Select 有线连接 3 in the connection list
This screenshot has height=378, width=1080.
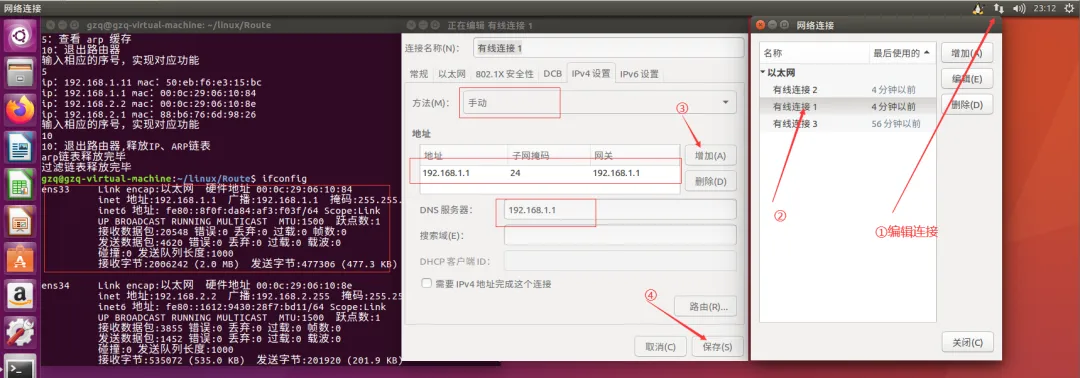[x=848, y=124]
